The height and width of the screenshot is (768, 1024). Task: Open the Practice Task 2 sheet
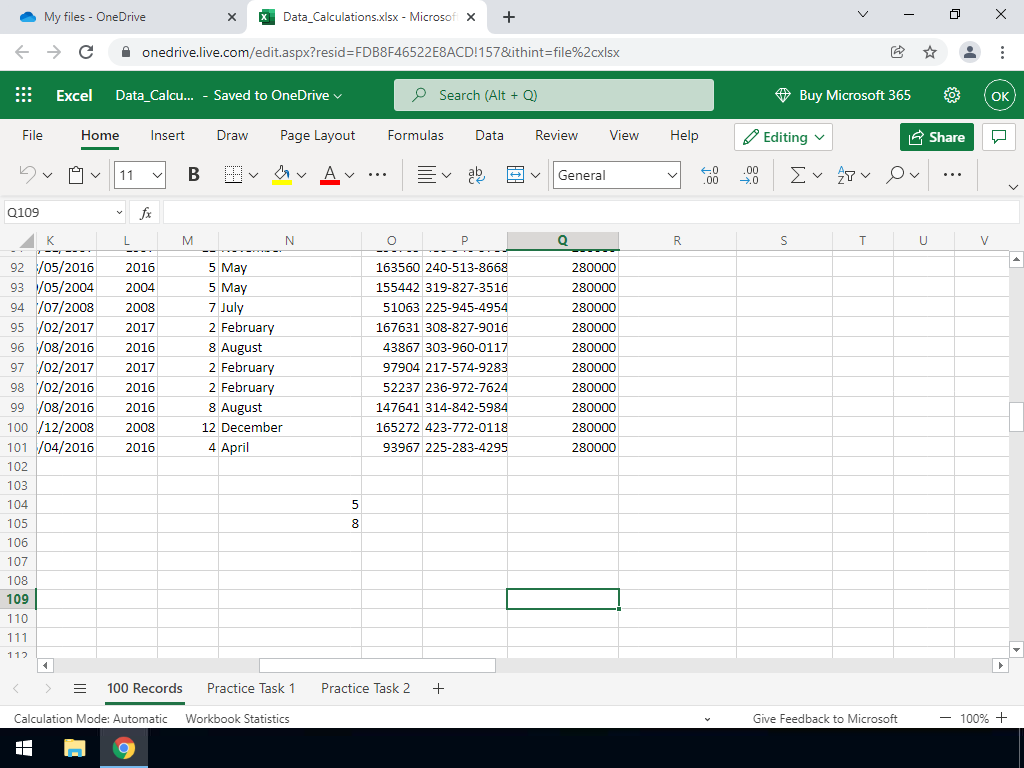(x=366, y=688)
